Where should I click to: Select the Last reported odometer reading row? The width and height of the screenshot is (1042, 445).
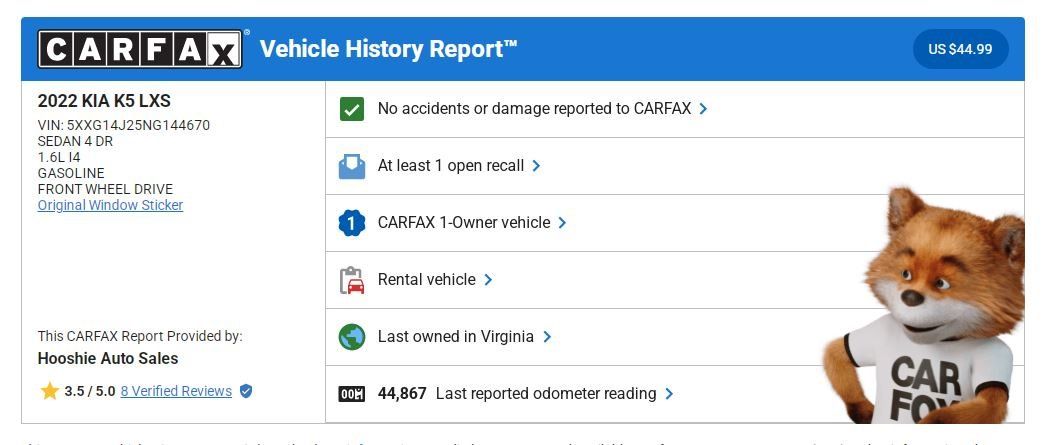pyautogui.click(x=675, y=394)
